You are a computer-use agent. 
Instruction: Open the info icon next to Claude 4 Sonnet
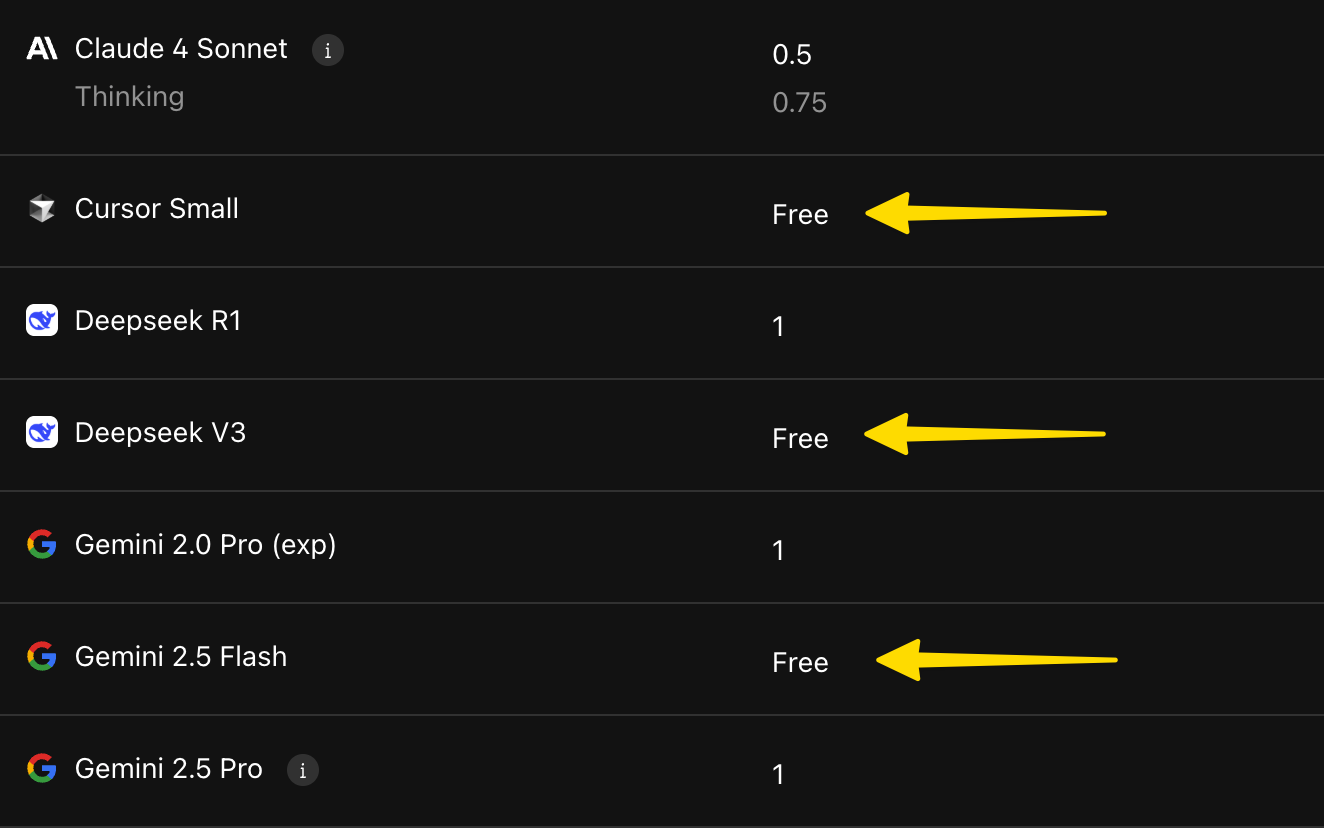click(x=328, y=50)
